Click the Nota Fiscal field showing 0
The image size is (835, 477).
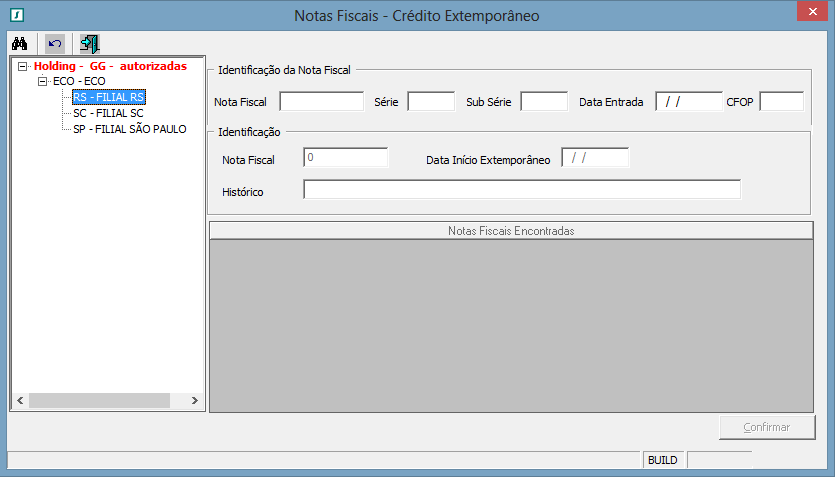pos(346,158)
